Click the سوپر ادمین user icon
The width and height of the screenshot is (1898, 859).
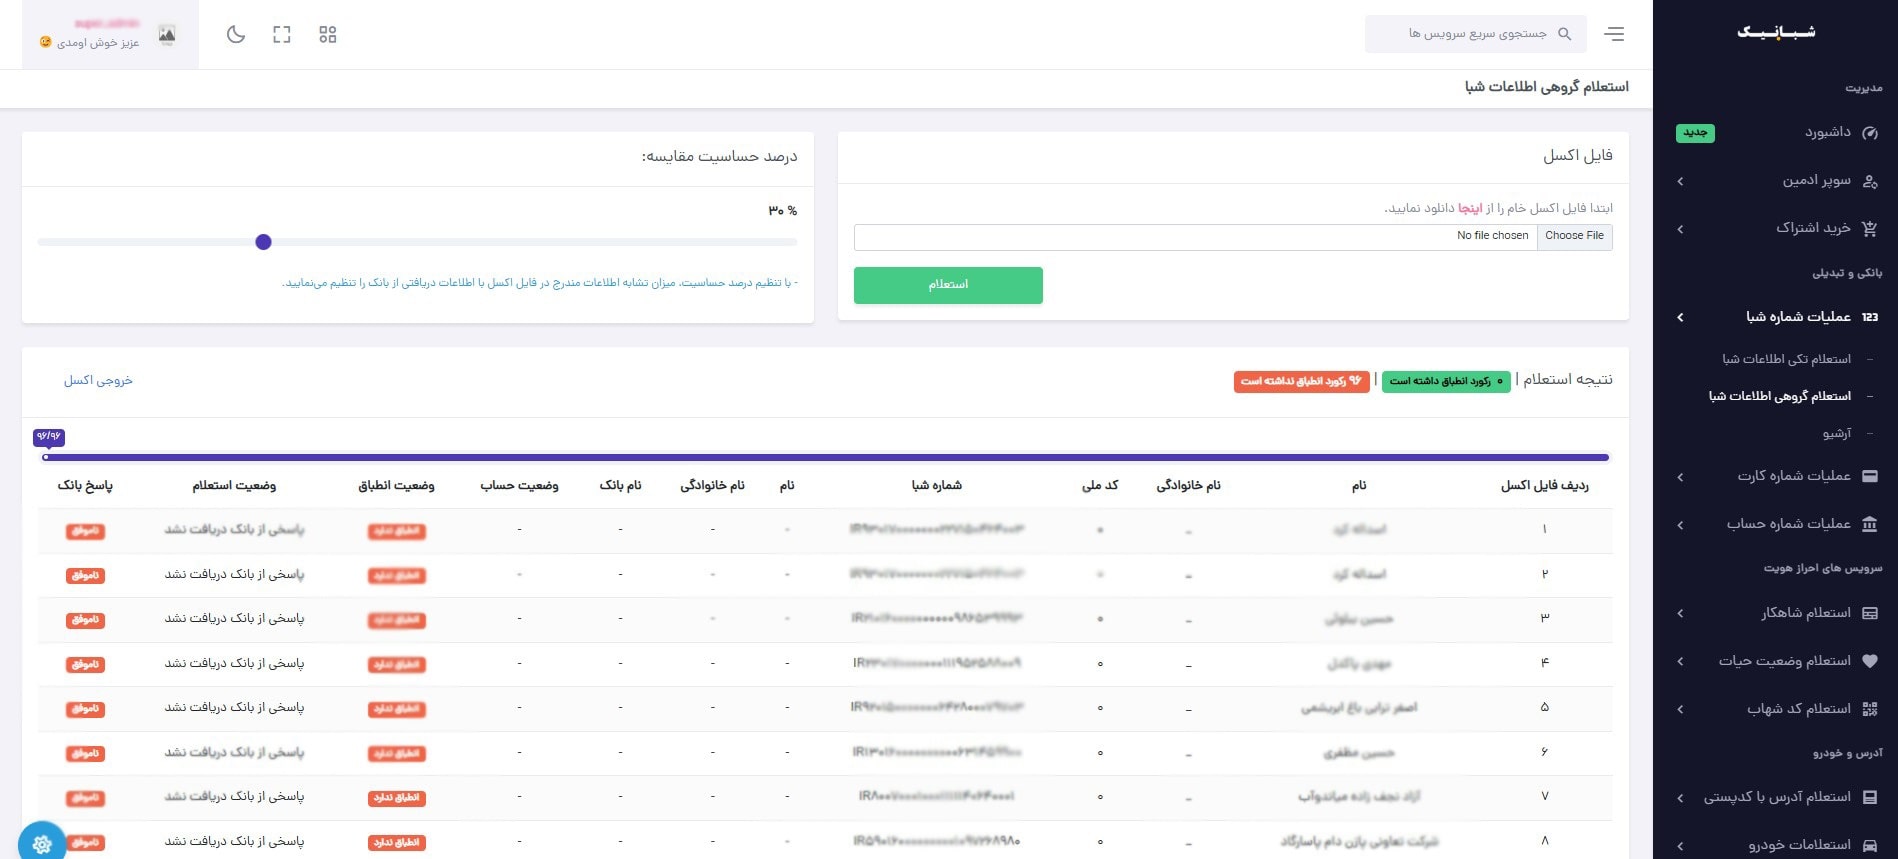[1871, 181]
